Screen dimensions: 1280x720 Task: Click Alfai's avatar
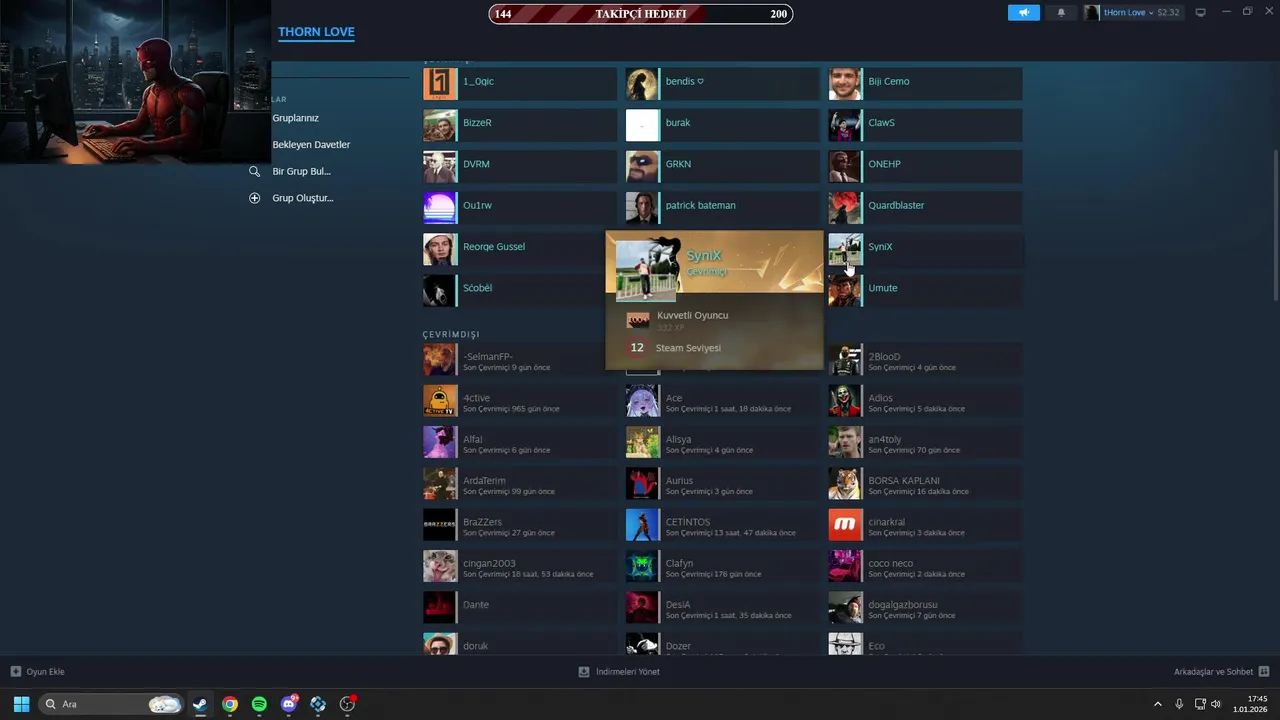coord(440,443)
